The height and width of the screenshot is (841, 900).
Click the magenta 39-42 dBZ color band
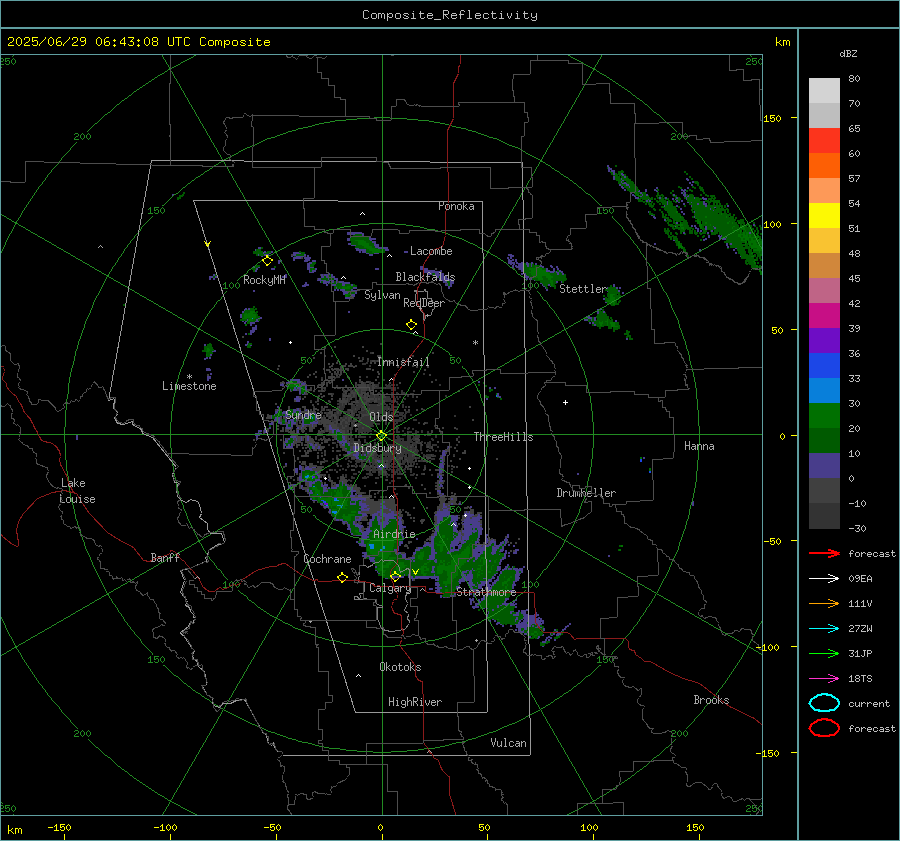(x=824, y=316)
